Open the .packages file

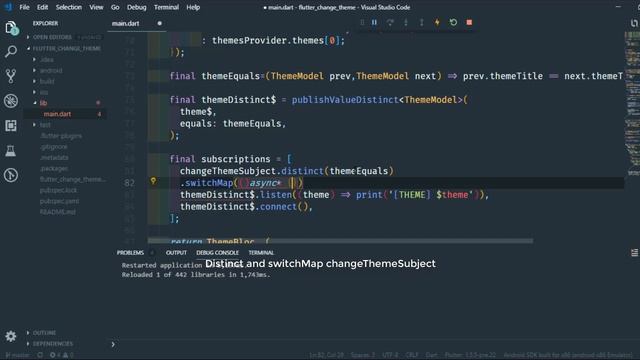point(54,168)
